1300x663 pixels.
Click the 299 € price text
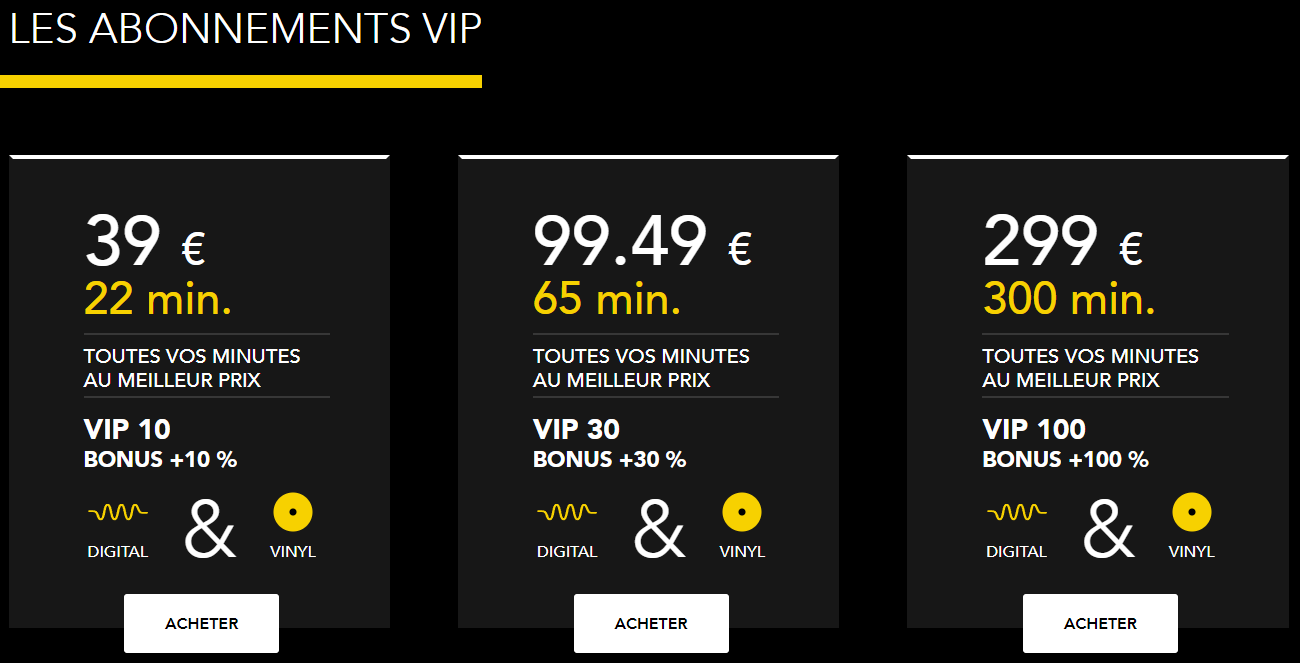pos(1062,243)
